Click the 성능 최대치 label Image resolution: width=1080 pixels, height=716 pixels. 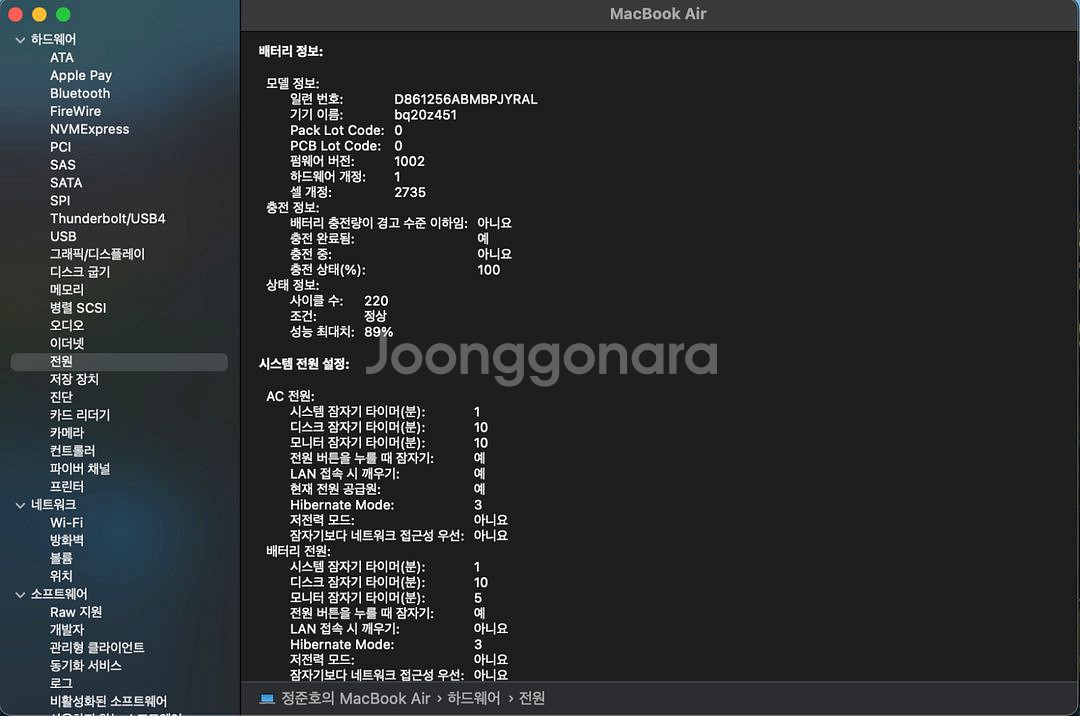pyautogui.click(x=322, y=333)
